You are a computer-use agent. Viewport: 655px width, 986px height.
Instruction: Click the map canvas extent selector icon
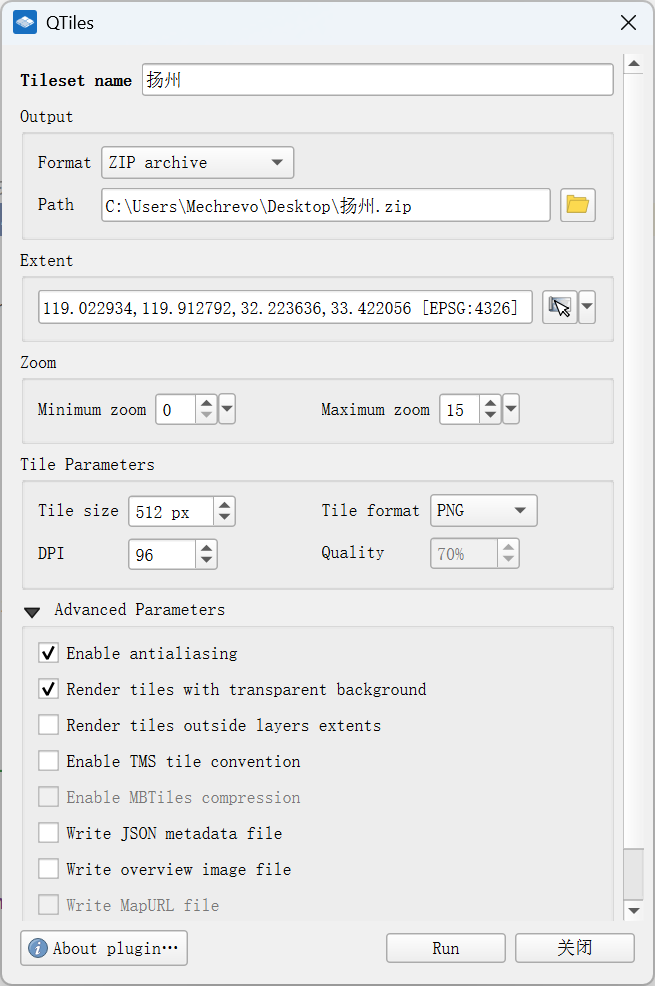click(x=560, y=308)
